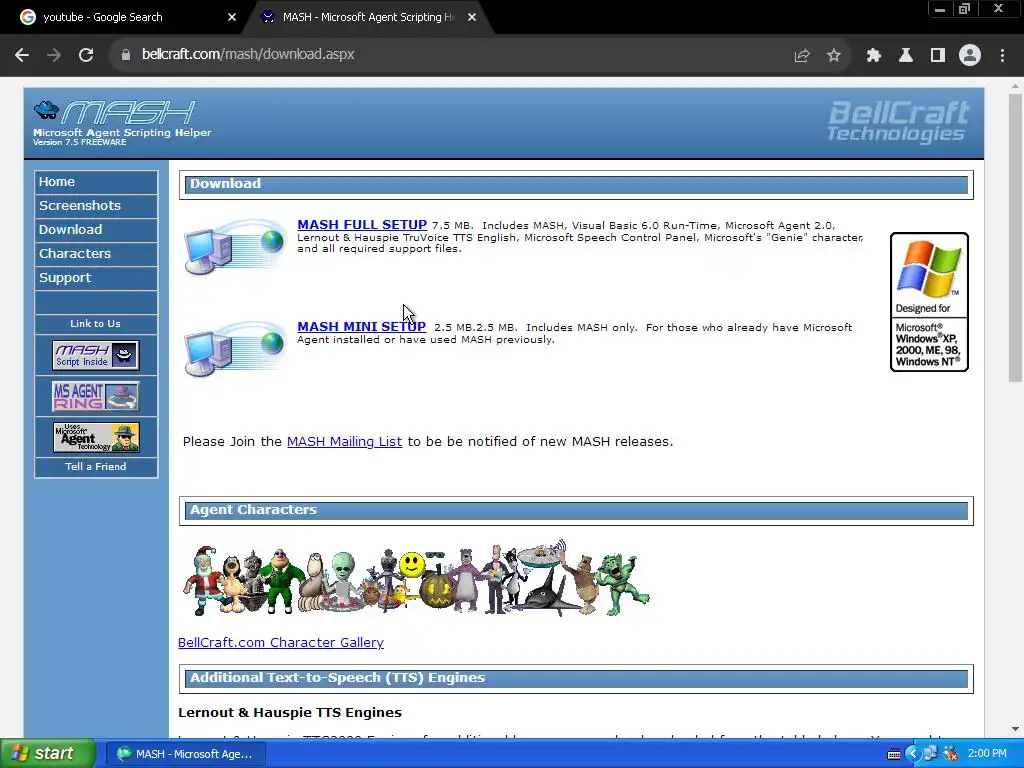Share this page icon in address bar

click(802, 56)
